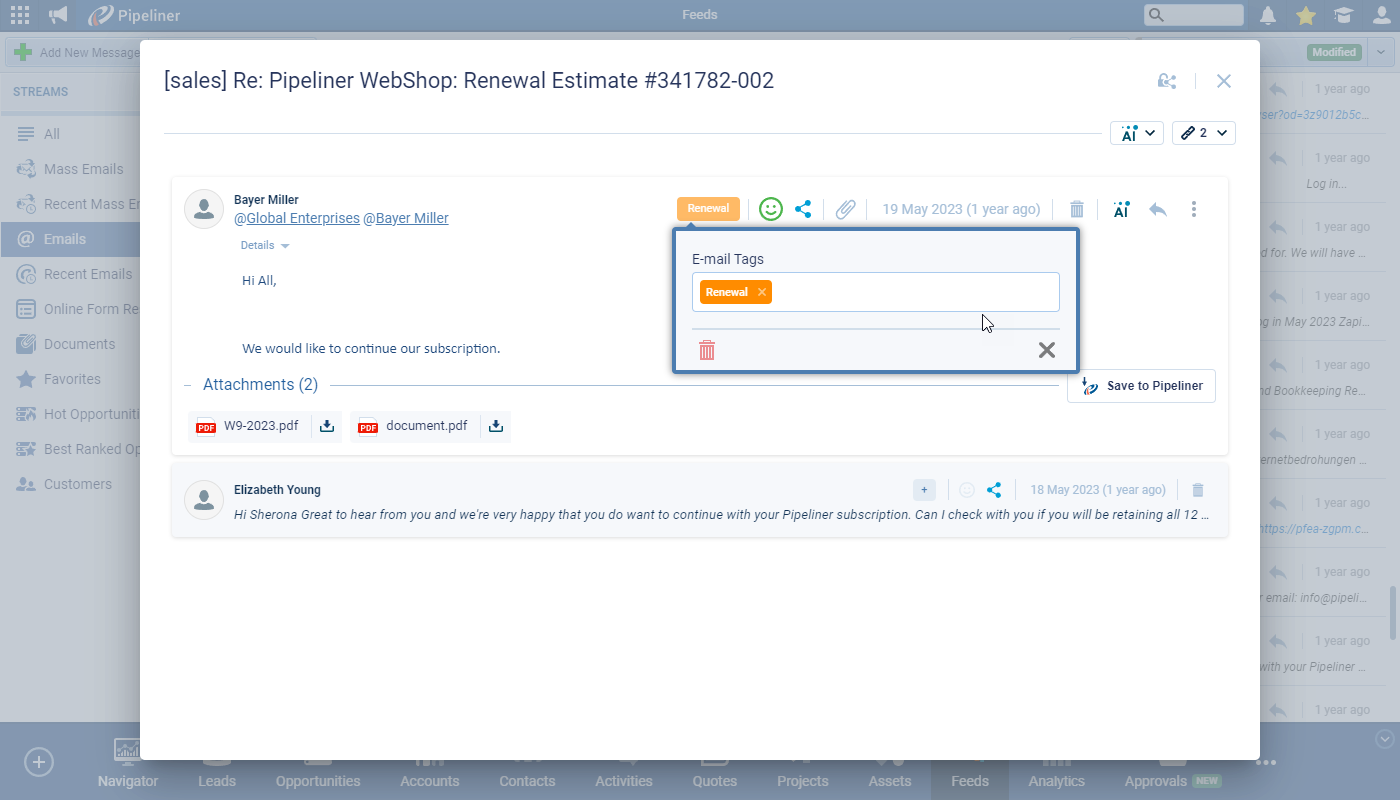Click the share icon on Bayer Miller's email
Image resolution: width=1400 pixels, height=800 pixels.
point(803,209)
